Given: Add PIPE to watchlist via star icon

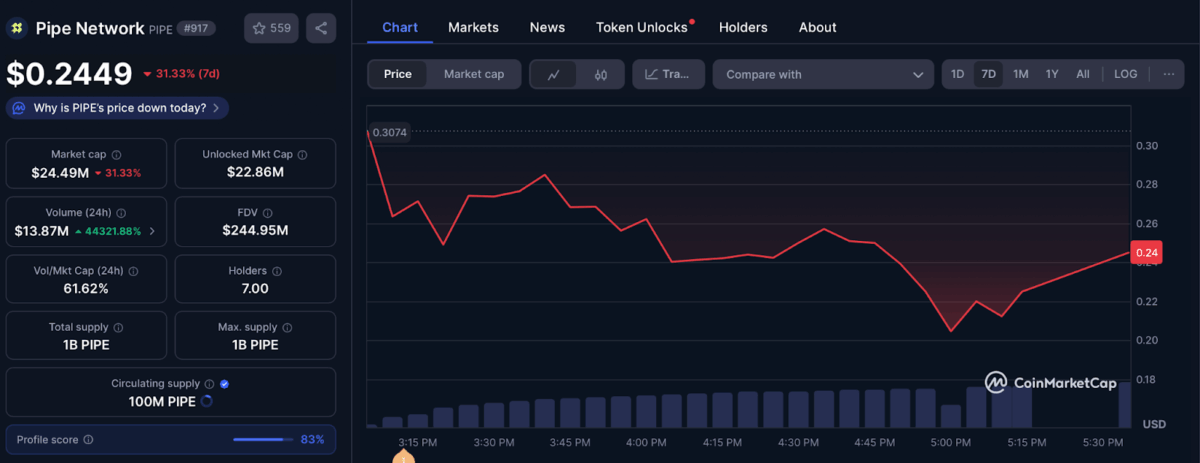Looking at the screenshot, I should point(271,28).
